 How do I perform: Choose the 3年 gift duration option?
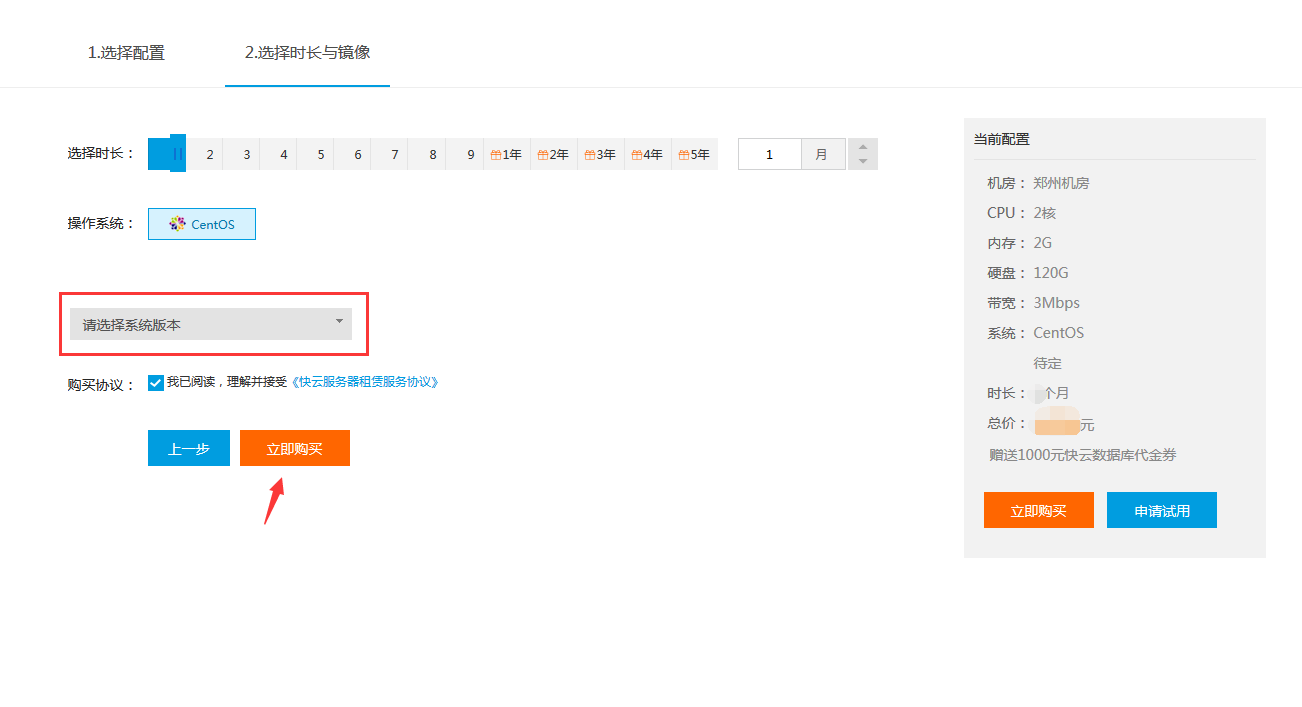coord(600,155)
